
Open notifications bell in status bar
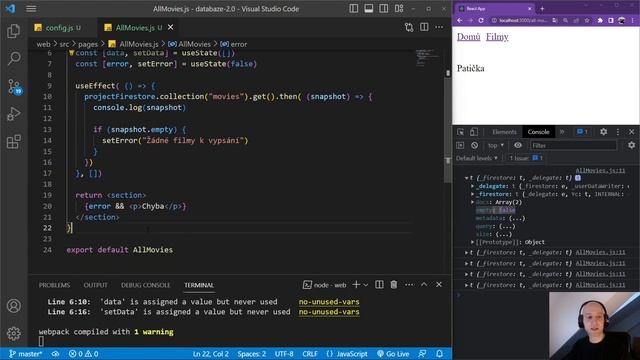coord(440,354)
